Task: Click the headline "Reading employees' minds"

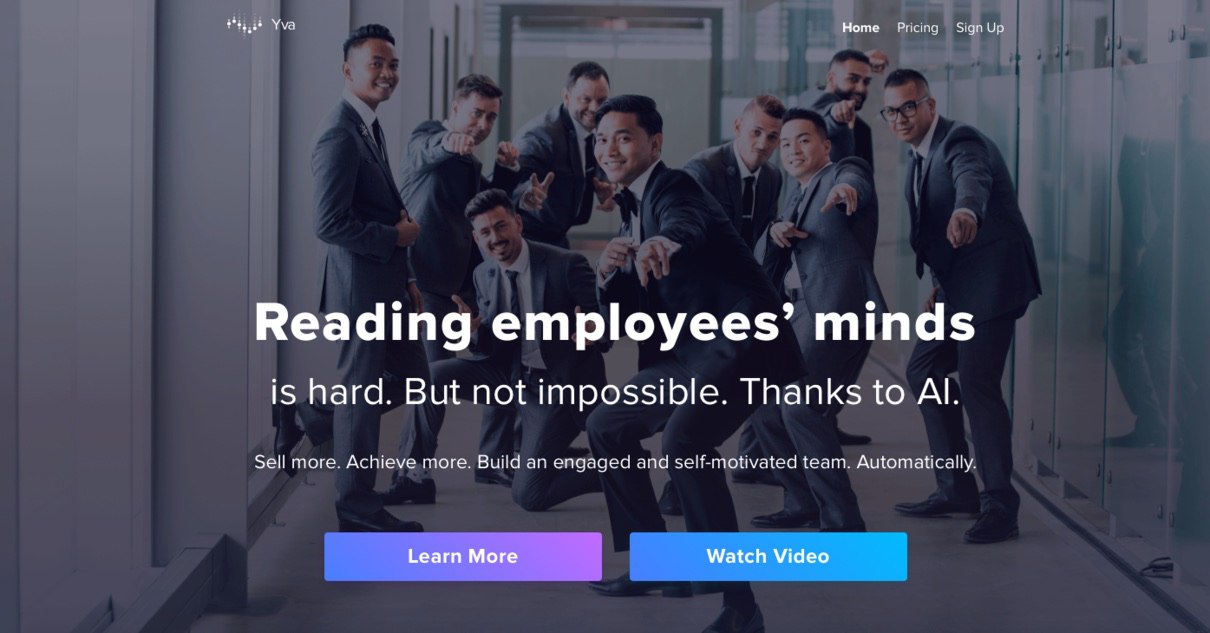Action: (x=614, y=323)
